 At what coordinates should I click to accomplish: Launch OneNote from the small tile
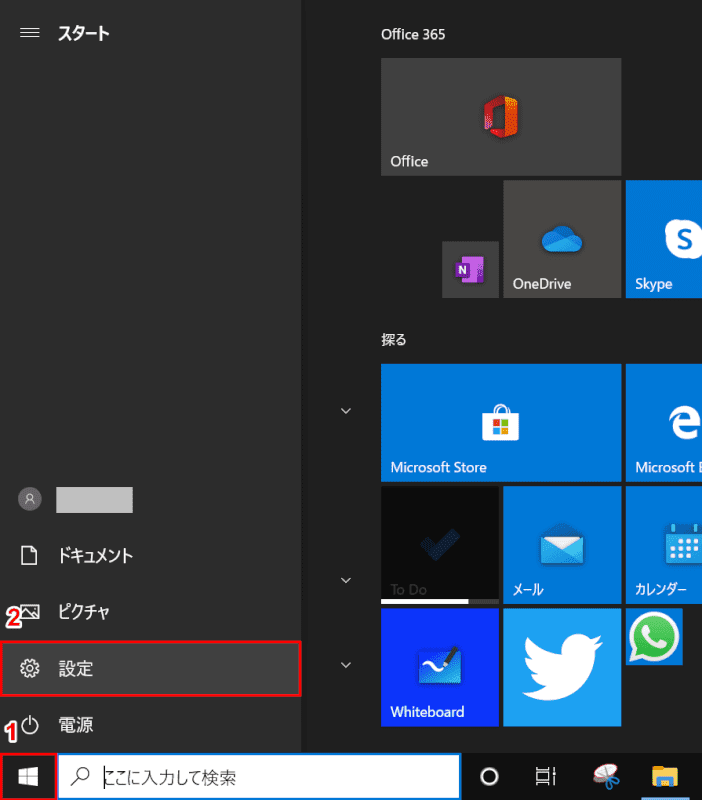[470, 269]
